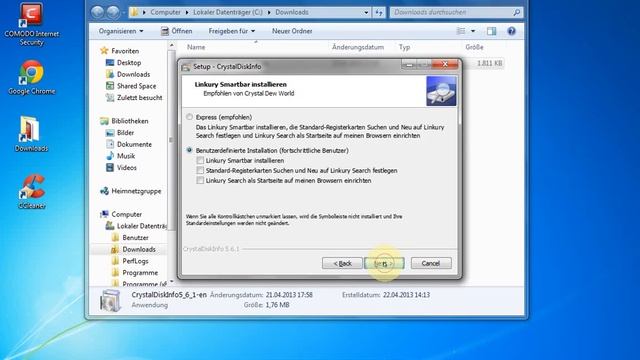Open Benutzer folder in tree

(136, 238)
